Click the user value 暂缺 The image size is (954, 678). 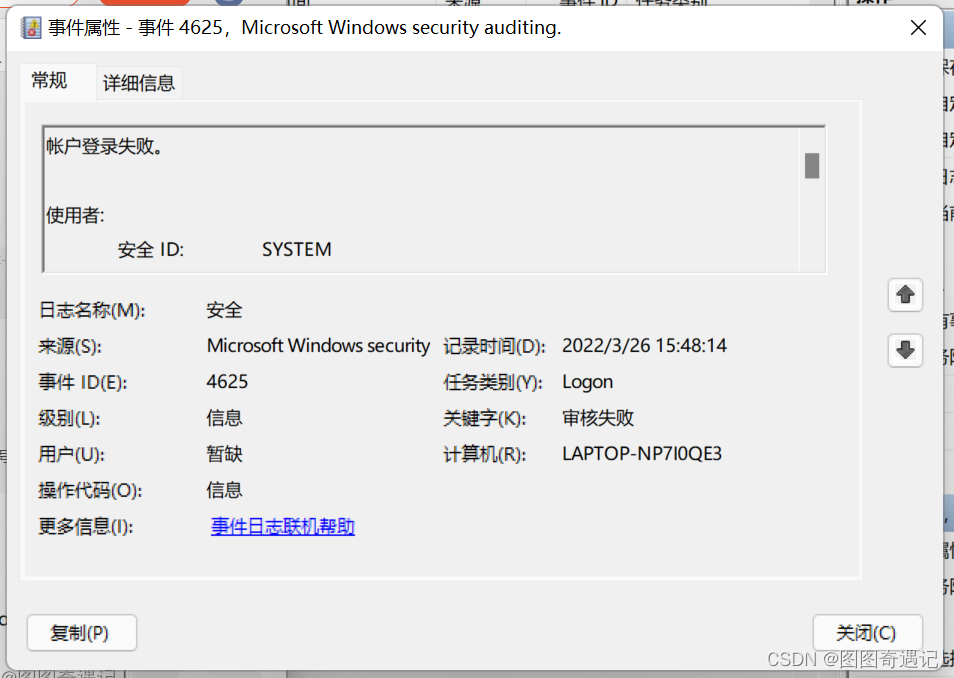coord(225,454)
